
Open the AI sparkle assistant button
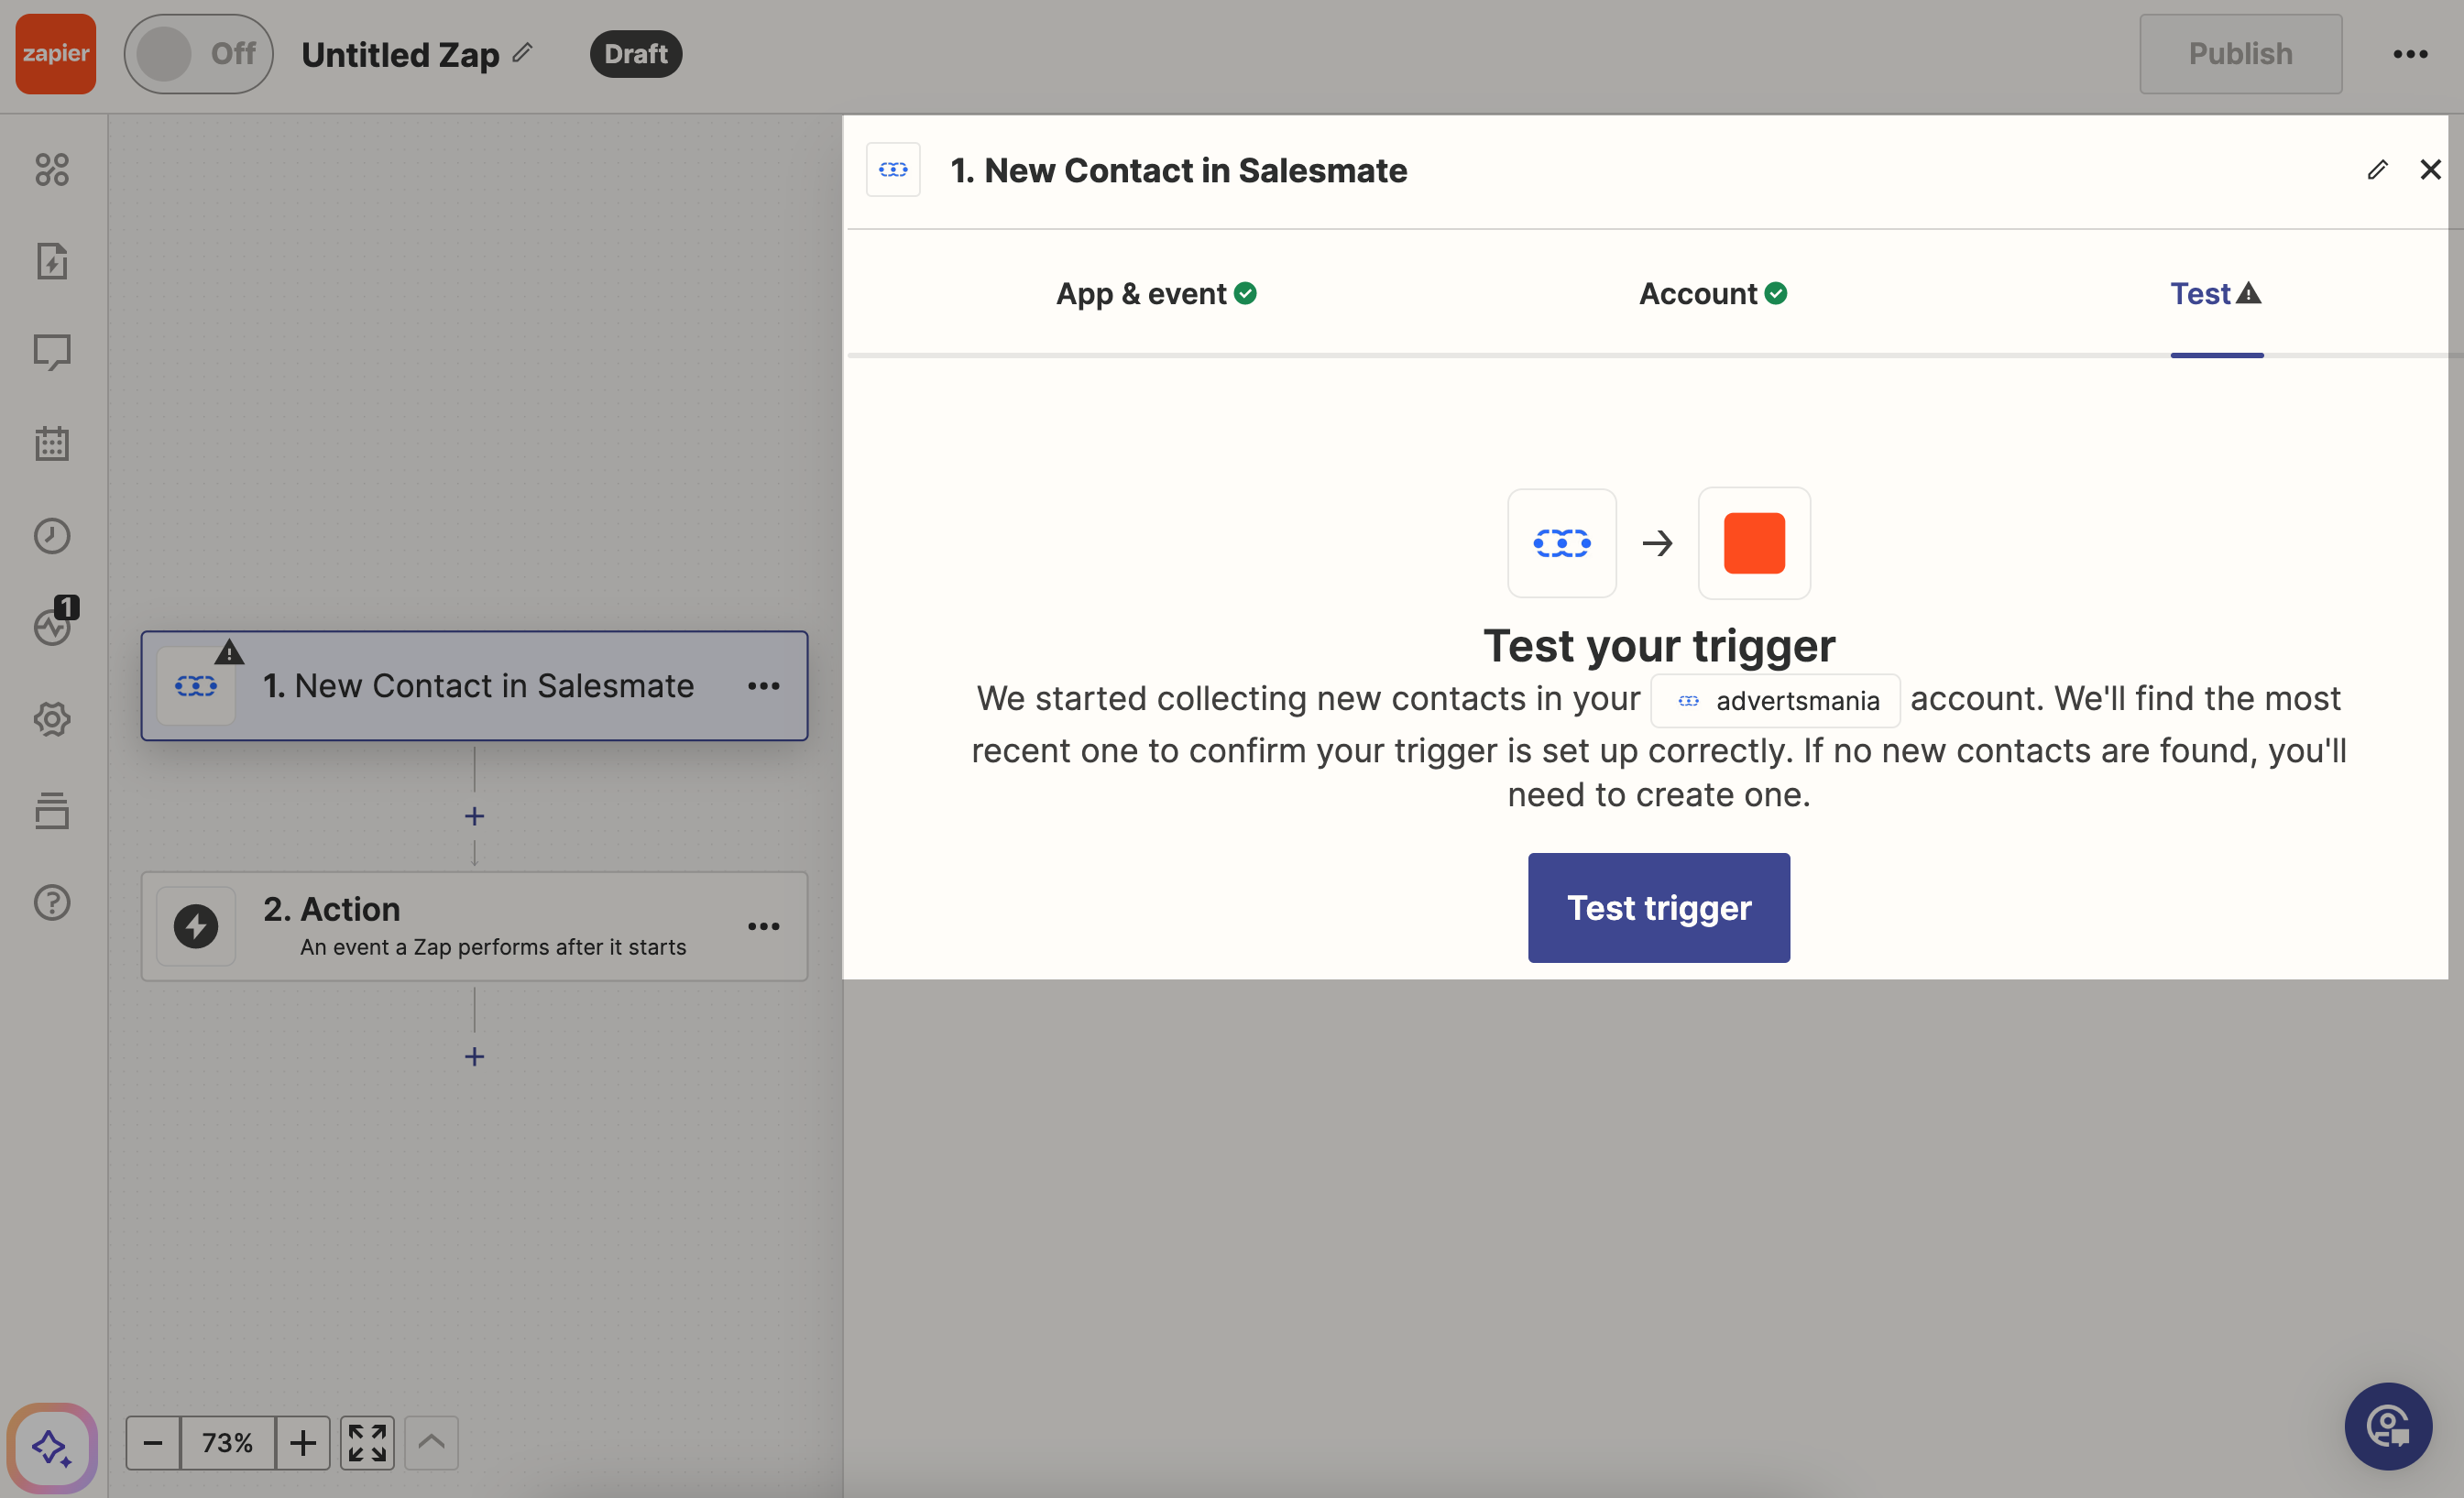tap(52, 1447)
